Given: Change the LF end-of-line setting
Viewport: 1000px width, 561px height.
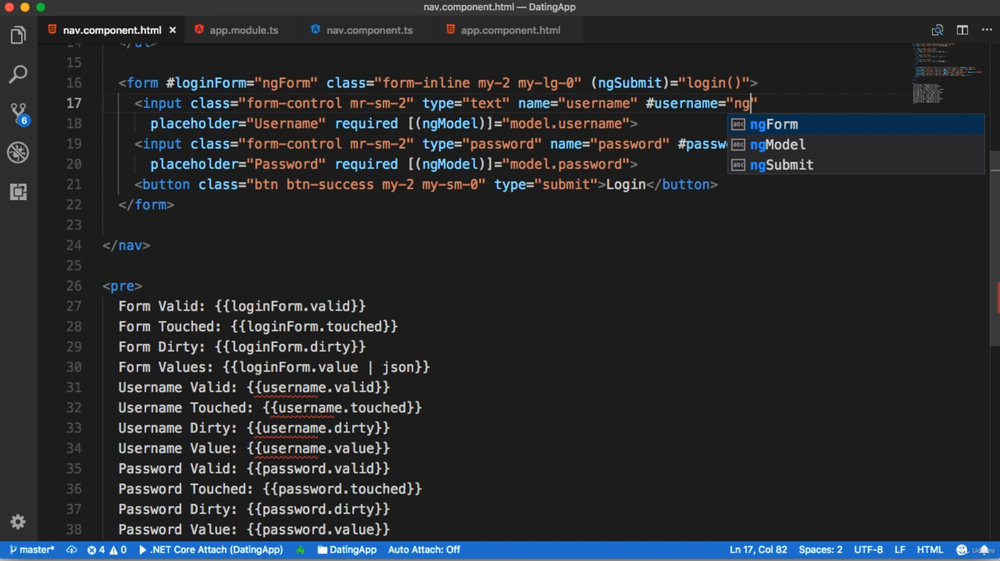Looking at the screenshot, I should [900, 550].
